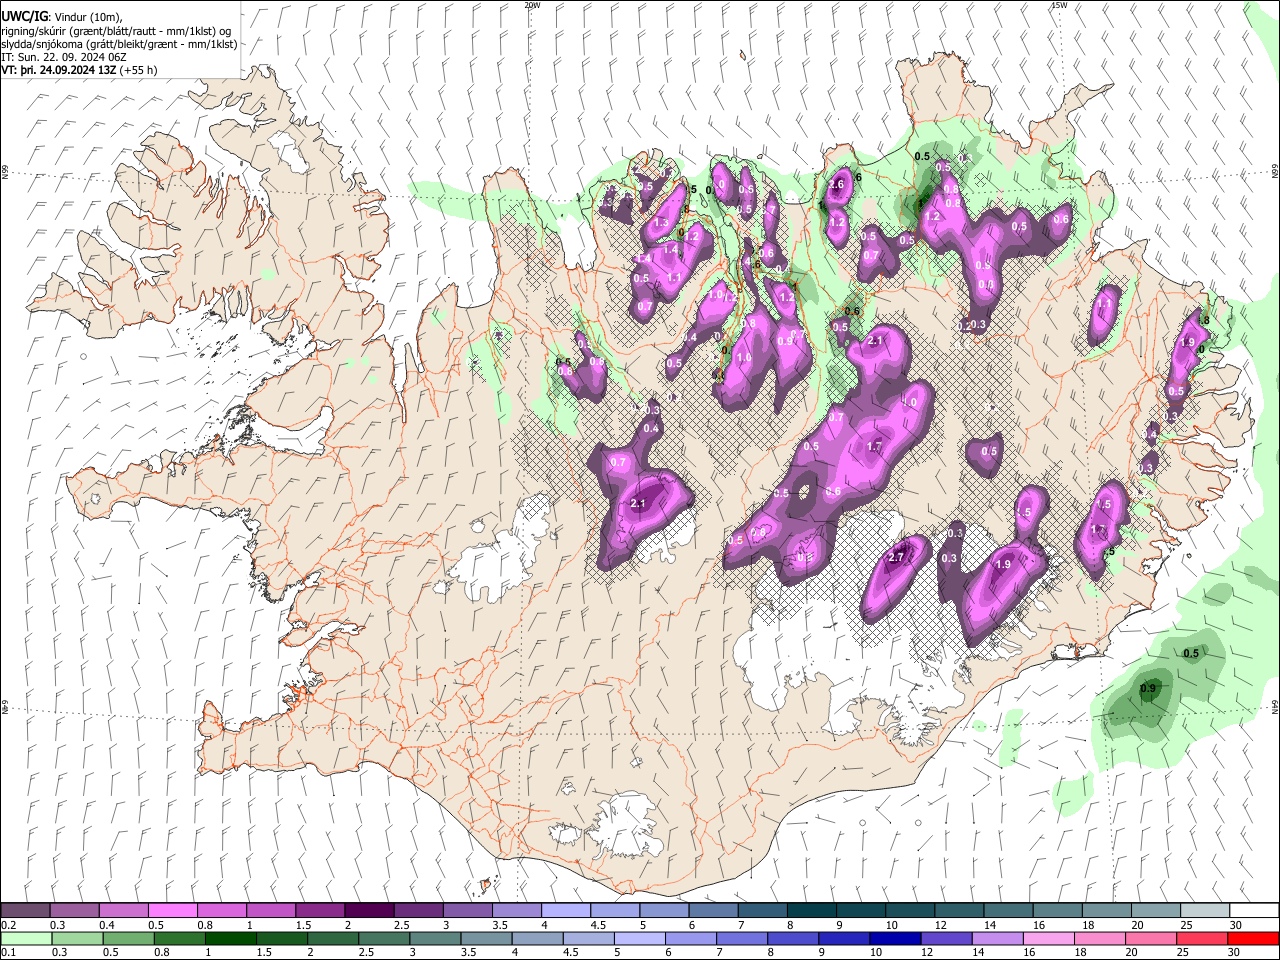Screen dimensions: 1280x960
Task: Click the bright red swatch after 30
Action: 1252,938
